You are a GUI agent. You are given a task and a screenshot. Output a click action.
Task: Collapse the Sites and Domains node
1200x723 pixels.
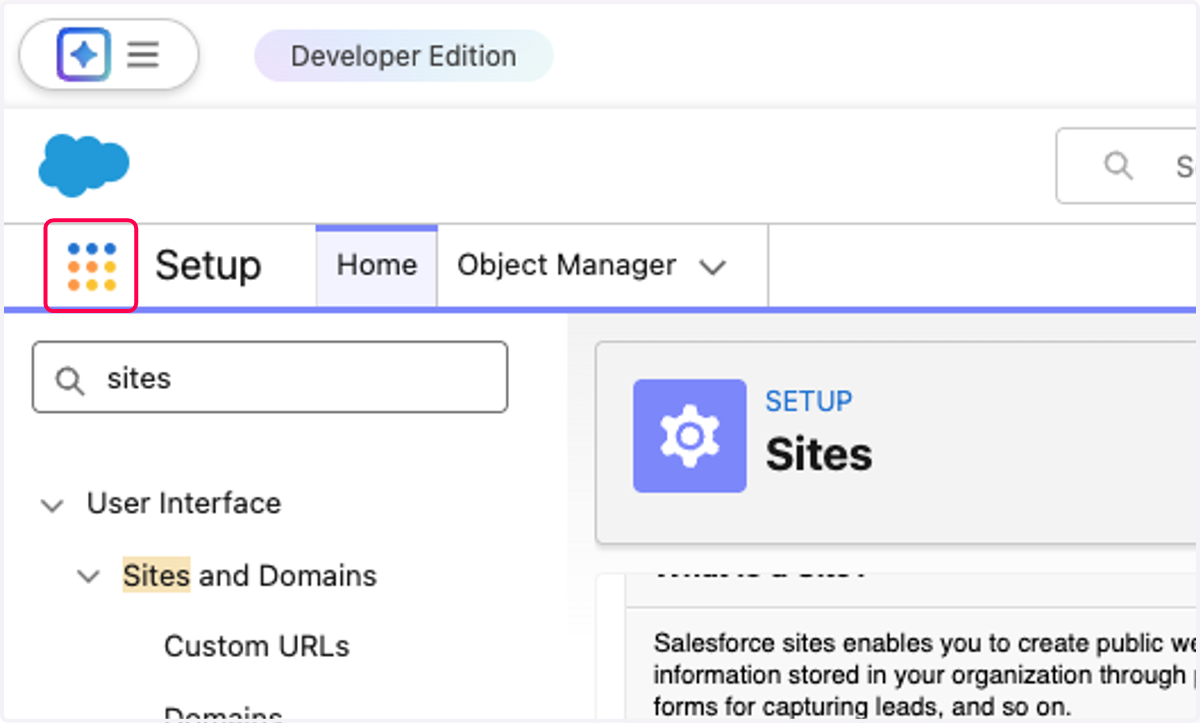(89, 577)
